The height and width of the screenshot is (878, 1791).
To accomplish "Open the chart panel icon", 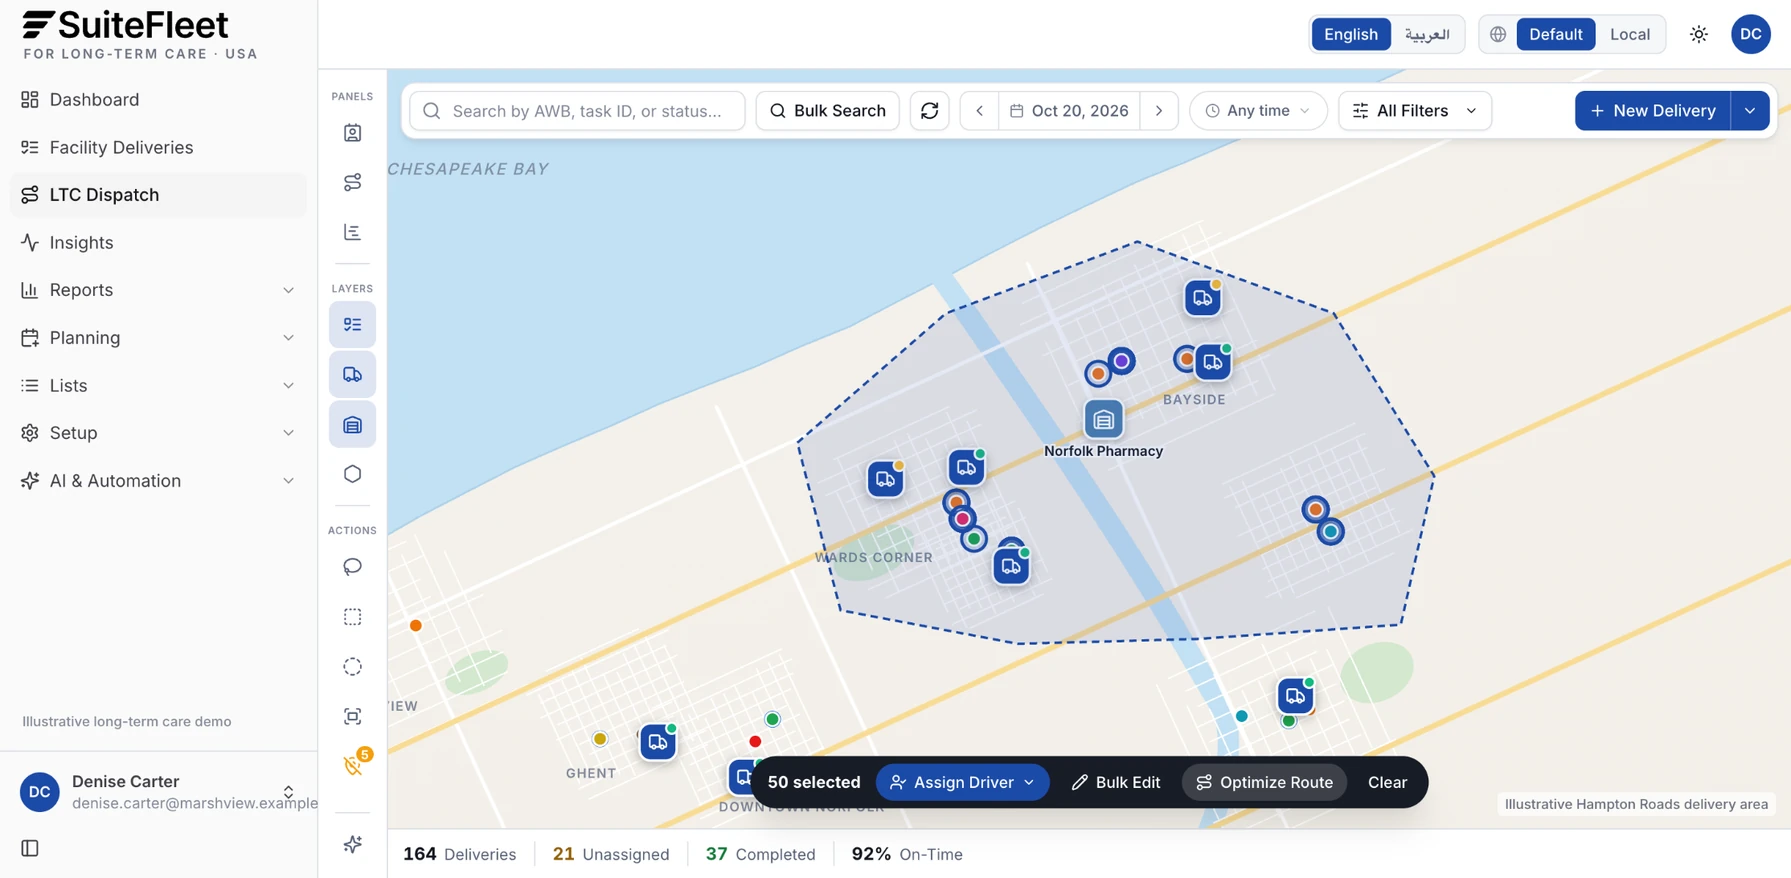I will click(x=352, y=232).
